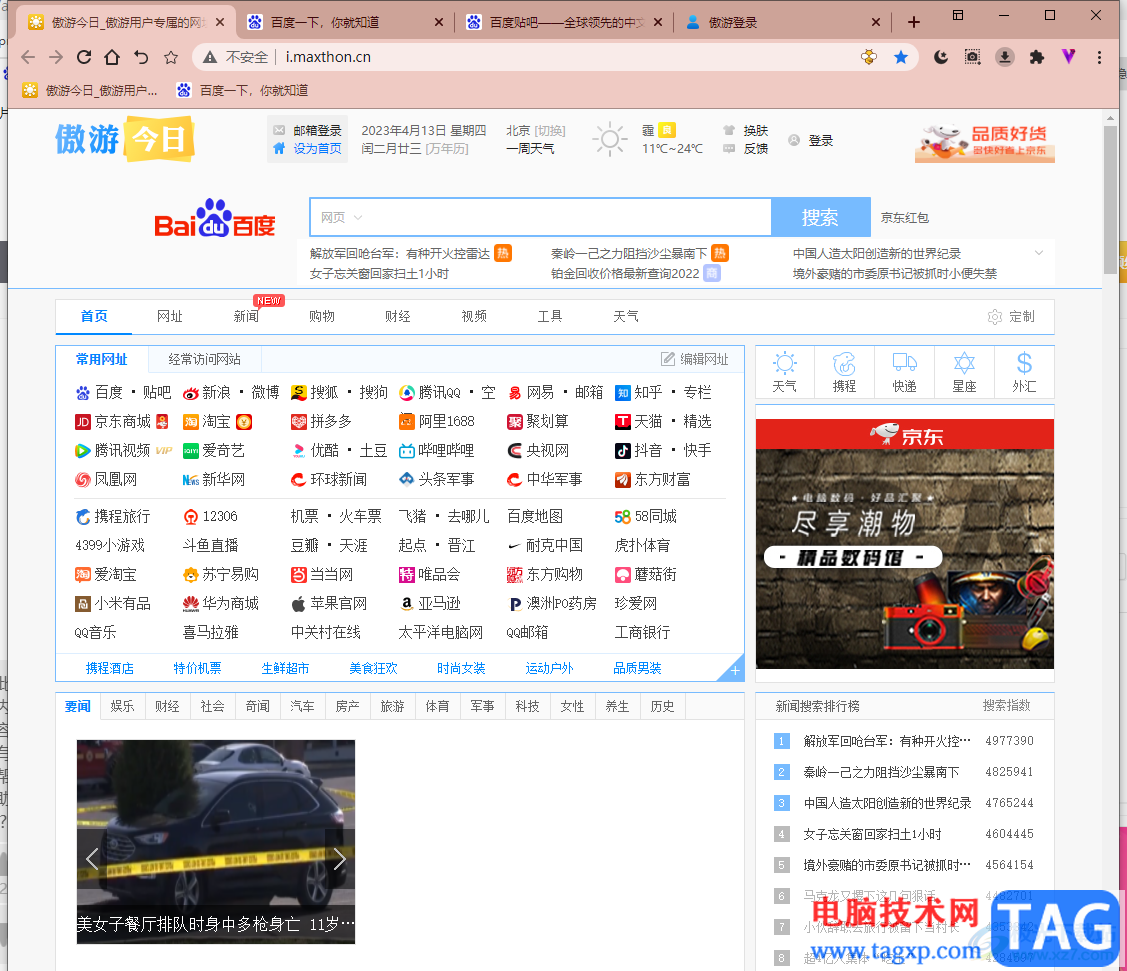Image resolution: width=1127 pixels, height=971 pixels.
Task: Click the quick notes icon in address bar
Action: pyautogui.click(x=869, y=57)
